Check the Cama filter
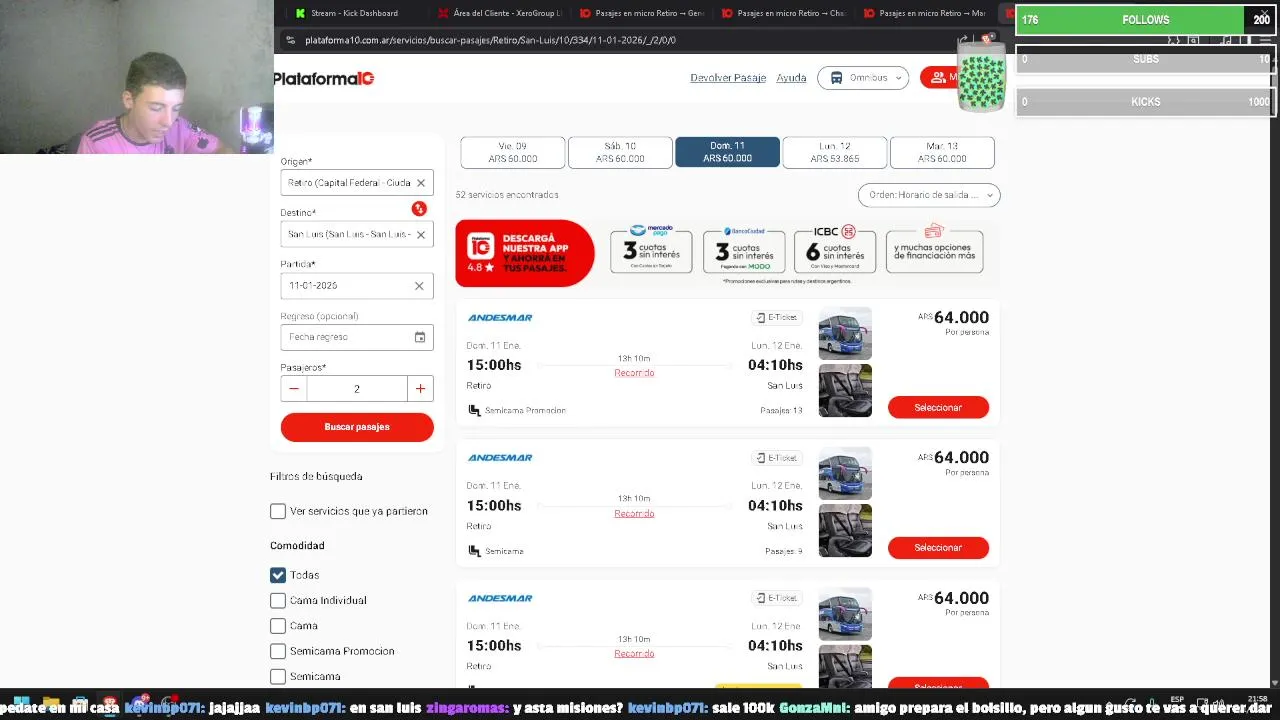The height and width of the screenshot is (720, 1280). (278, 626)
